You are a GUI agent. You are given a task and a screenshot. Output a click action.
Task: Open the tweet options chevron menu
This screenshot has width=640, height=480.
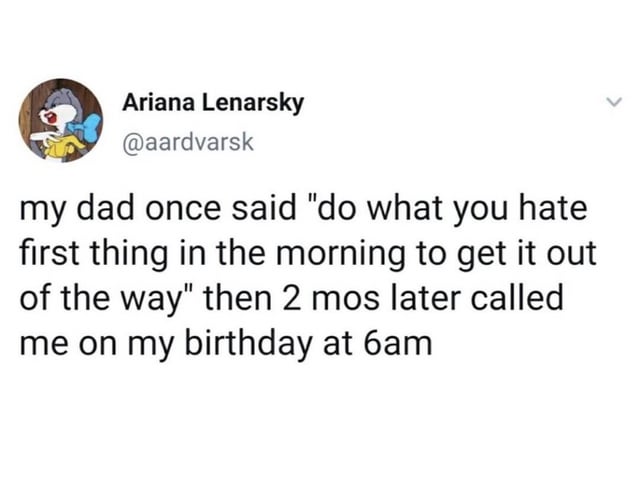pyautogui.click(x=613, y=102)
